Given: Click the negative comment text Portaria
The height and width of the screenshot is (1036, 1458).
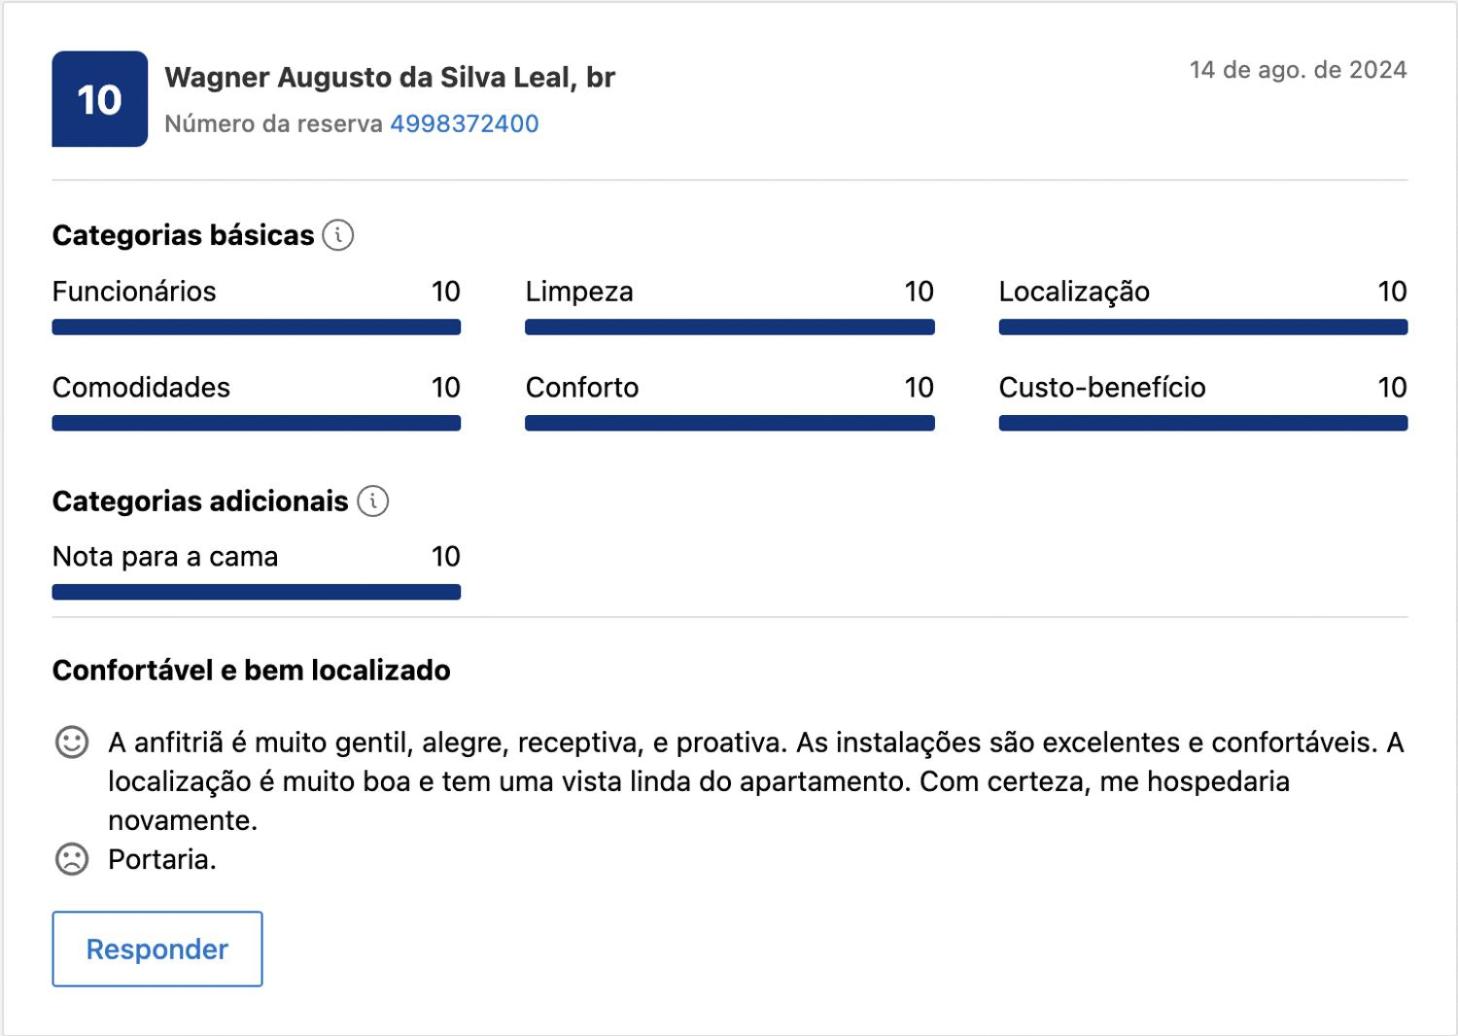Looking at the screenshot, I should click(162, 860).
